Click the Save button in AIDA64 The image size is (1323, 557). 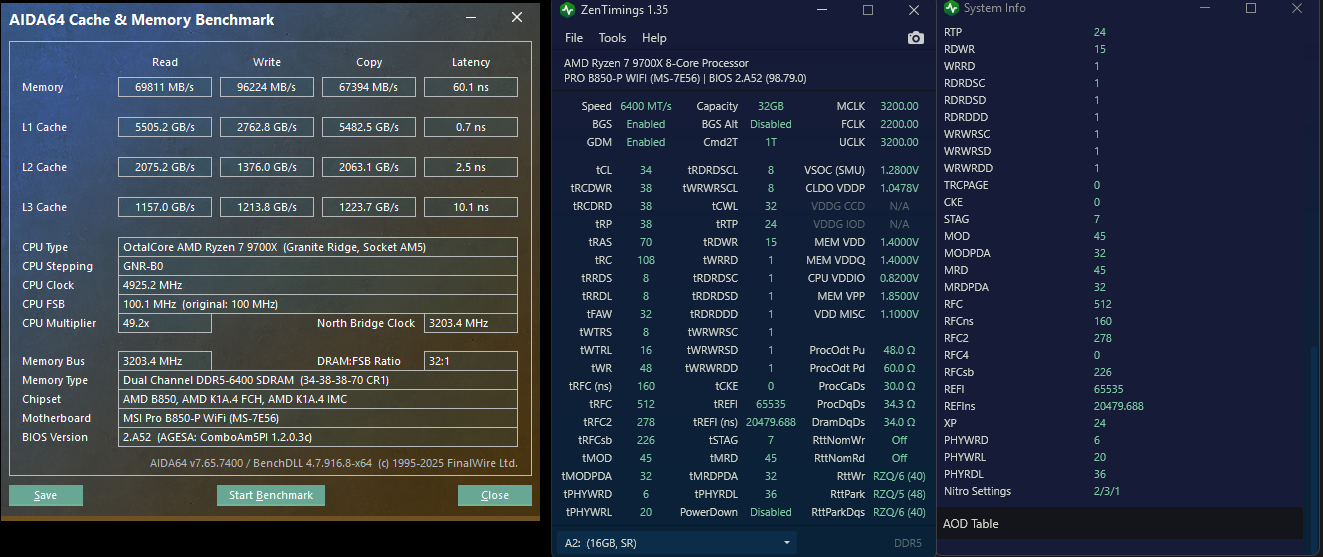point(46,495)
